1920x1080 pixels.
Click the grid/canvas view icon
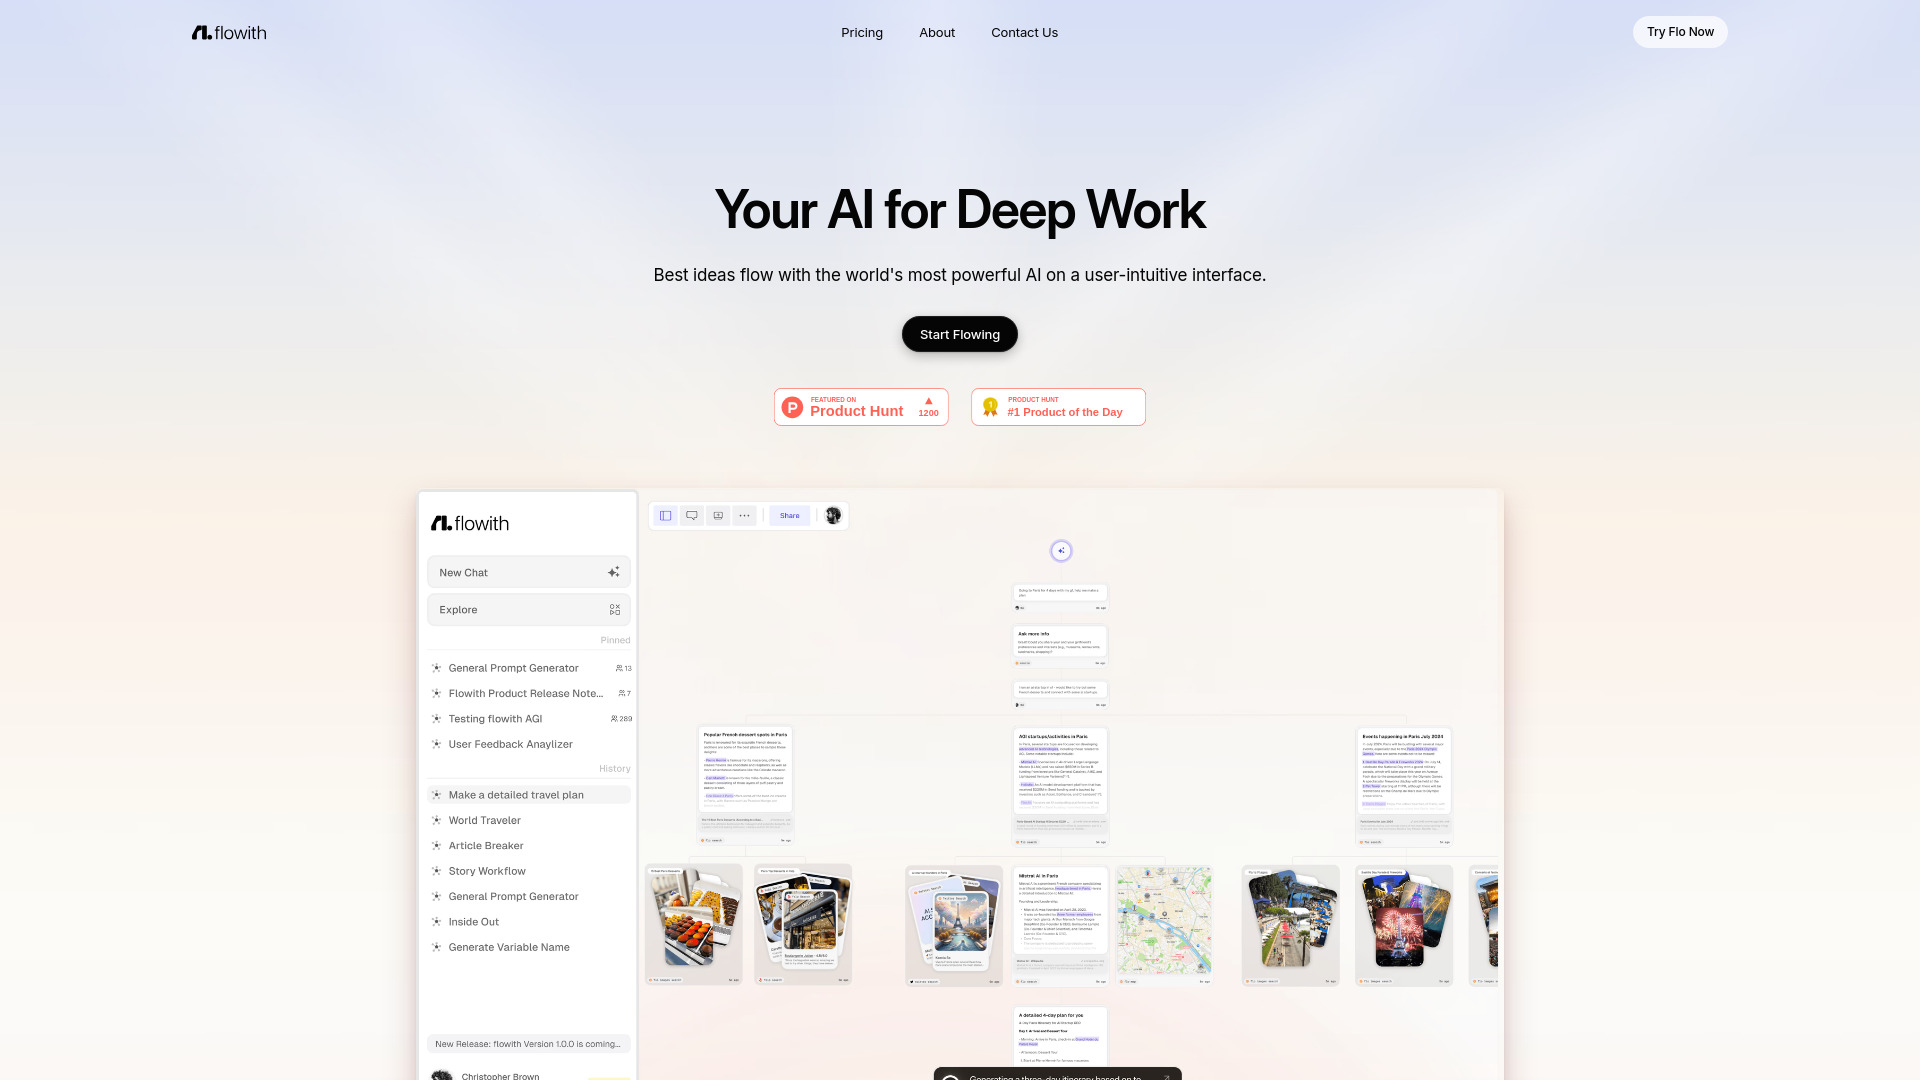pos(666,514)
